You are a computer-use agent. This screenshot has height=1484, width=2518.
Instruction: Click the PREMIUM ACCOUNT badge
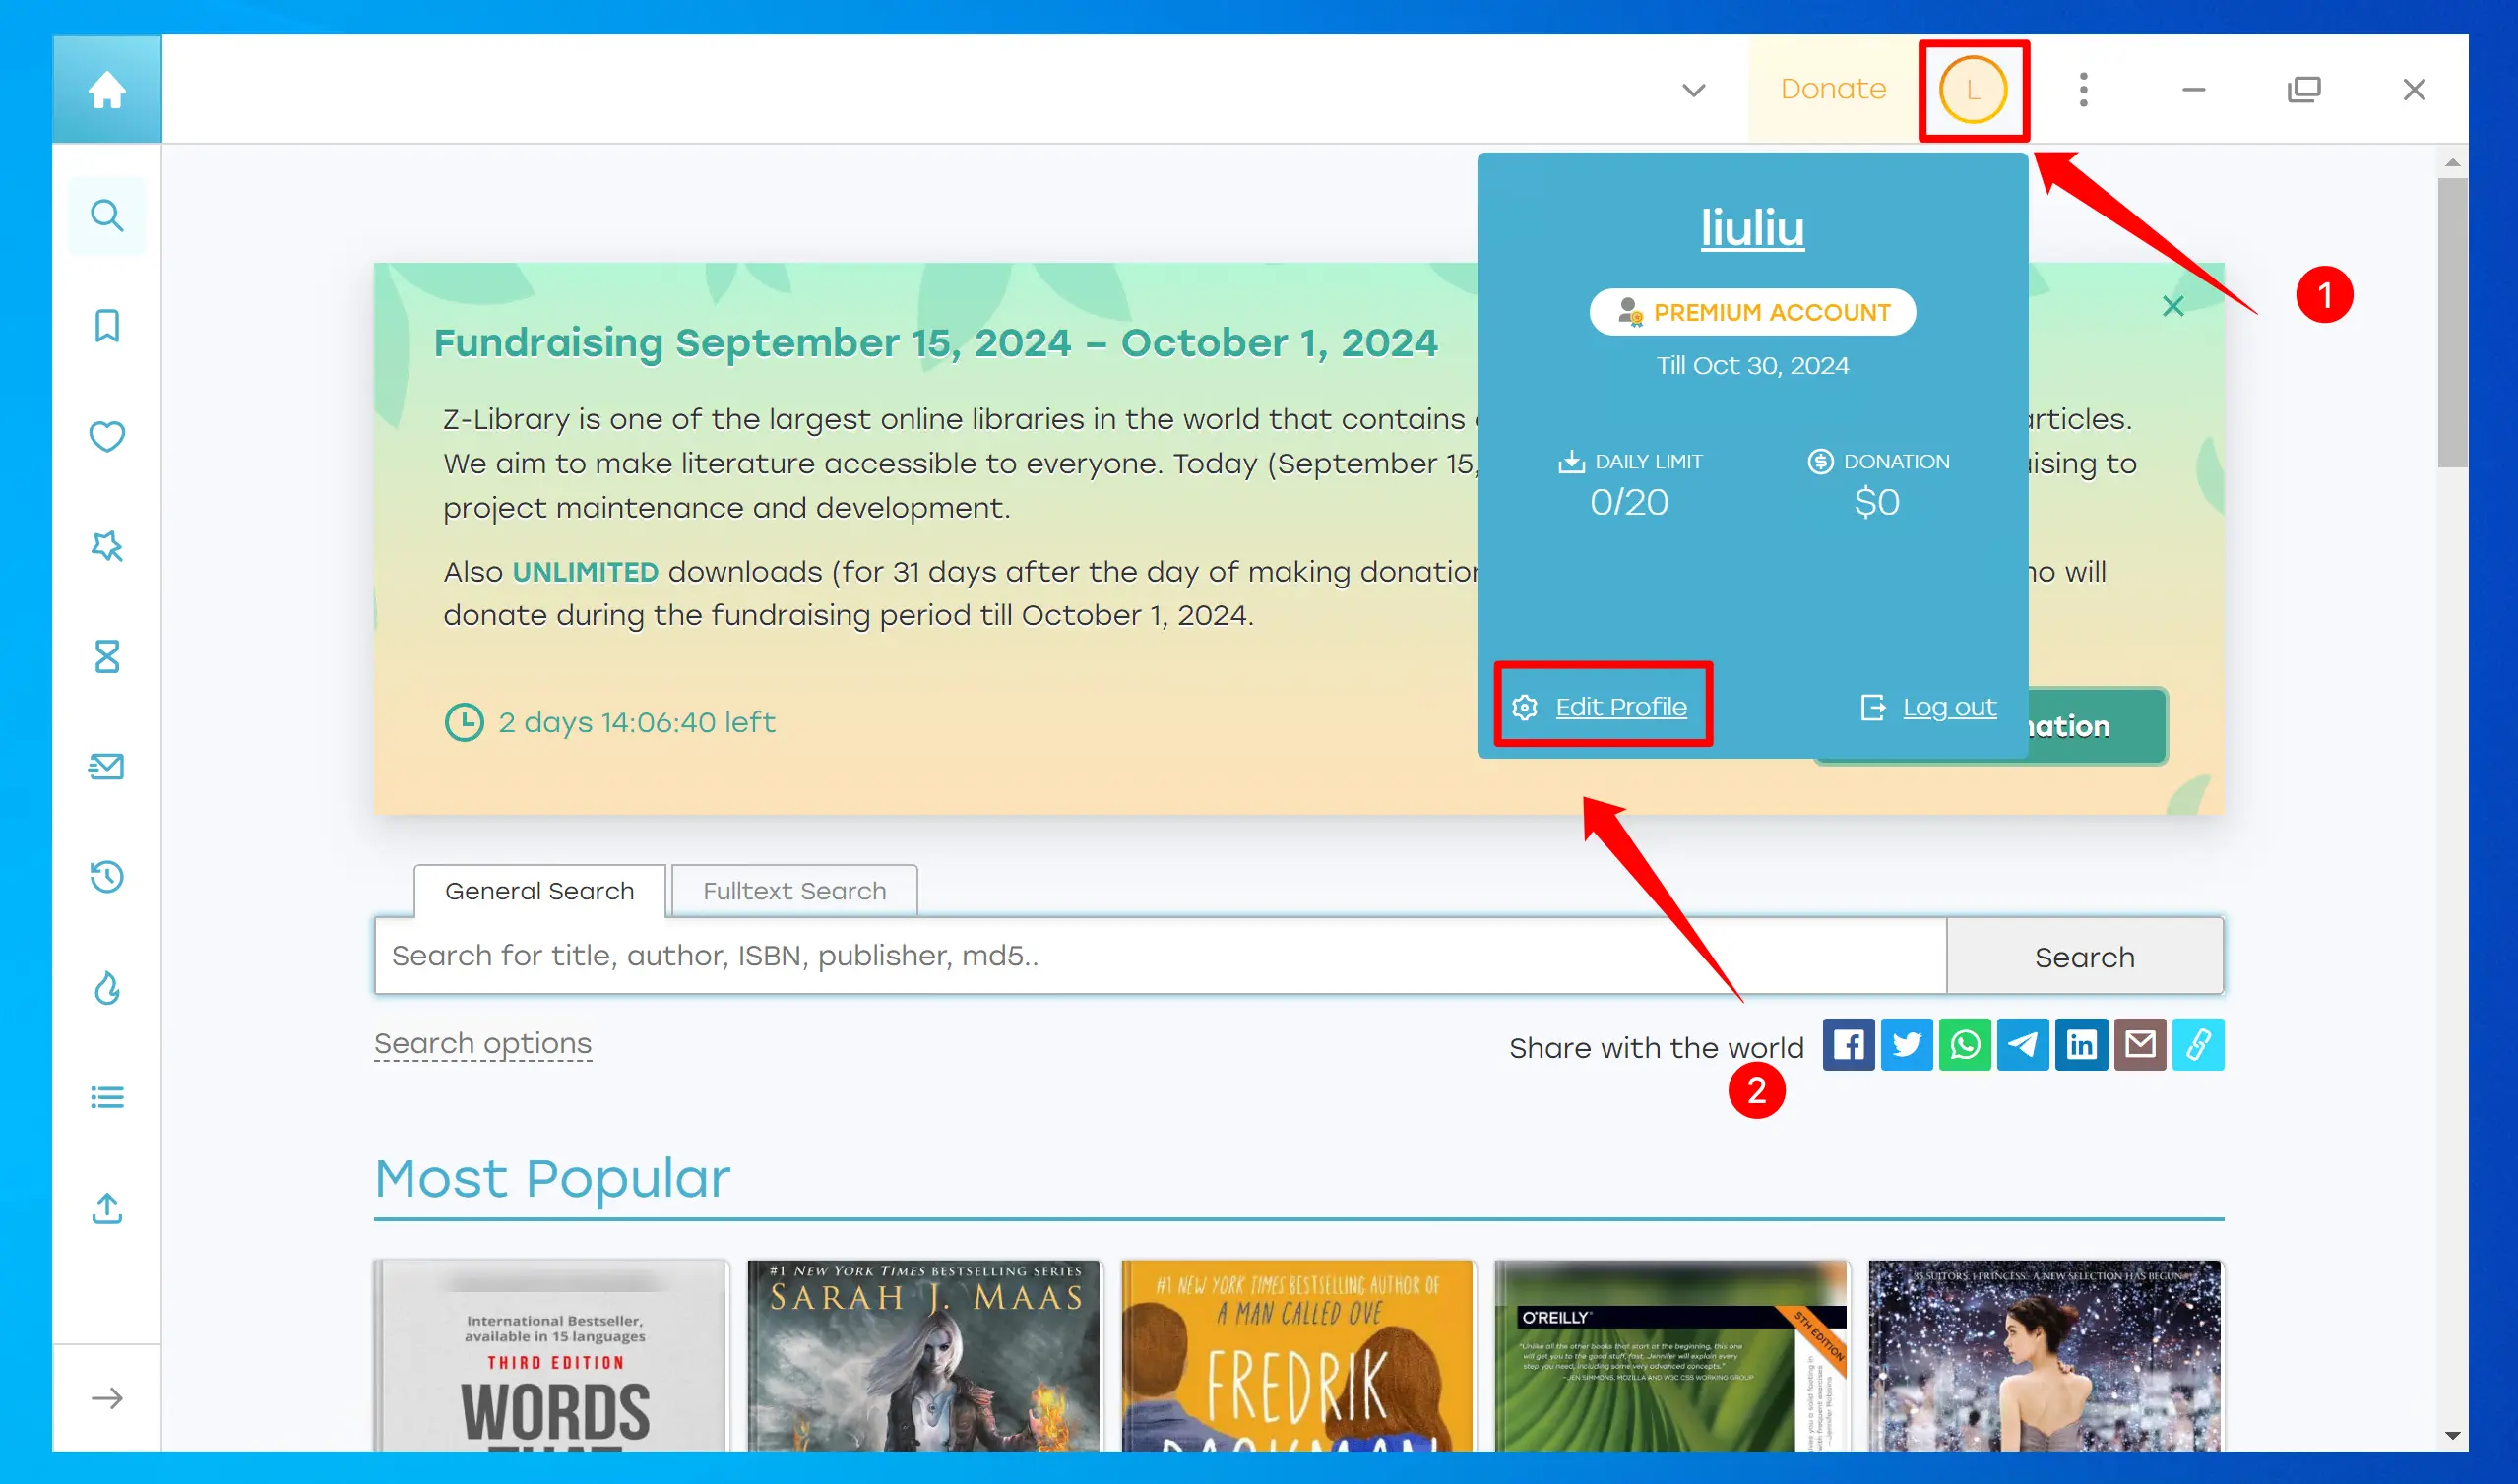point(1753,312)
